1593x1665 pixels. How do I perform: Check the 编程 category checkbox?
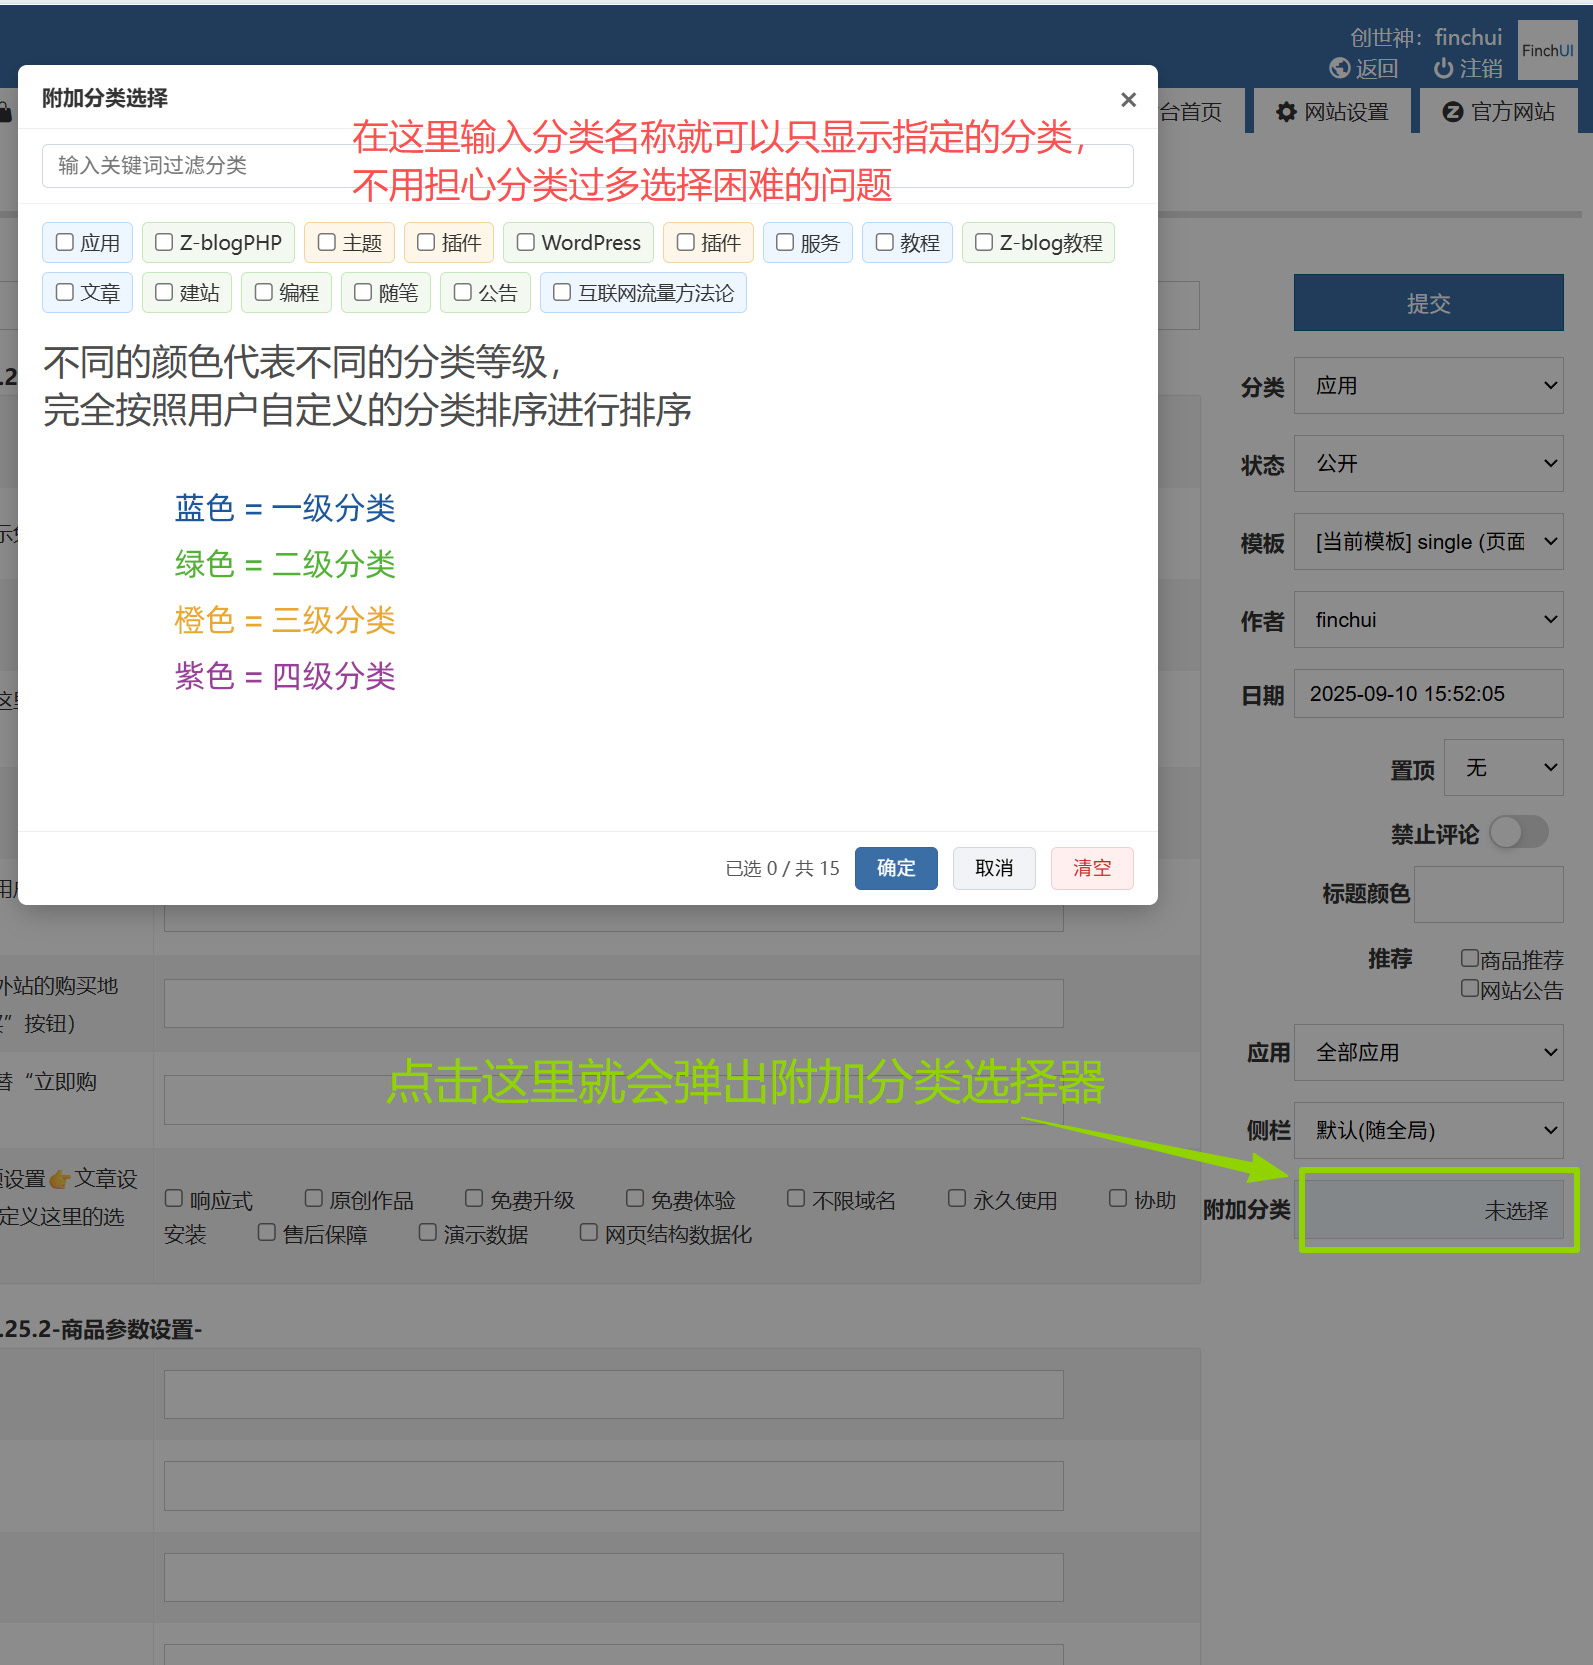pos(264,292)
